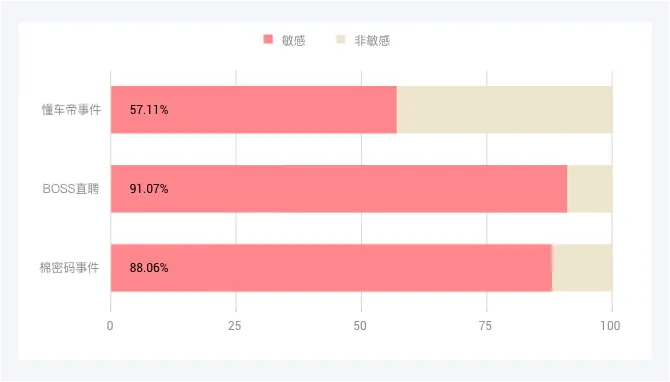Click the 88.06% data label
Image resolution: width=670 pixels, height=382 pixels.
[149, 268]
